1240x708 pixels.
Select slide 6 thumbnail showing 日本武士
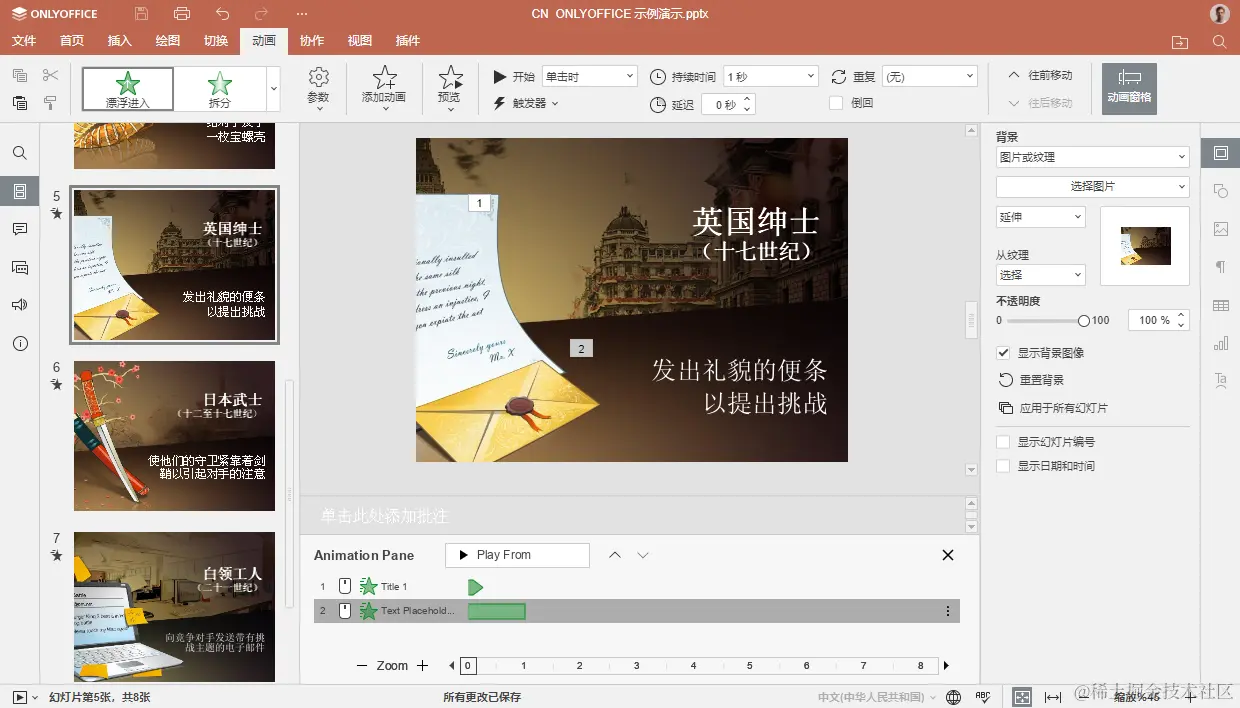click(174, 436)
